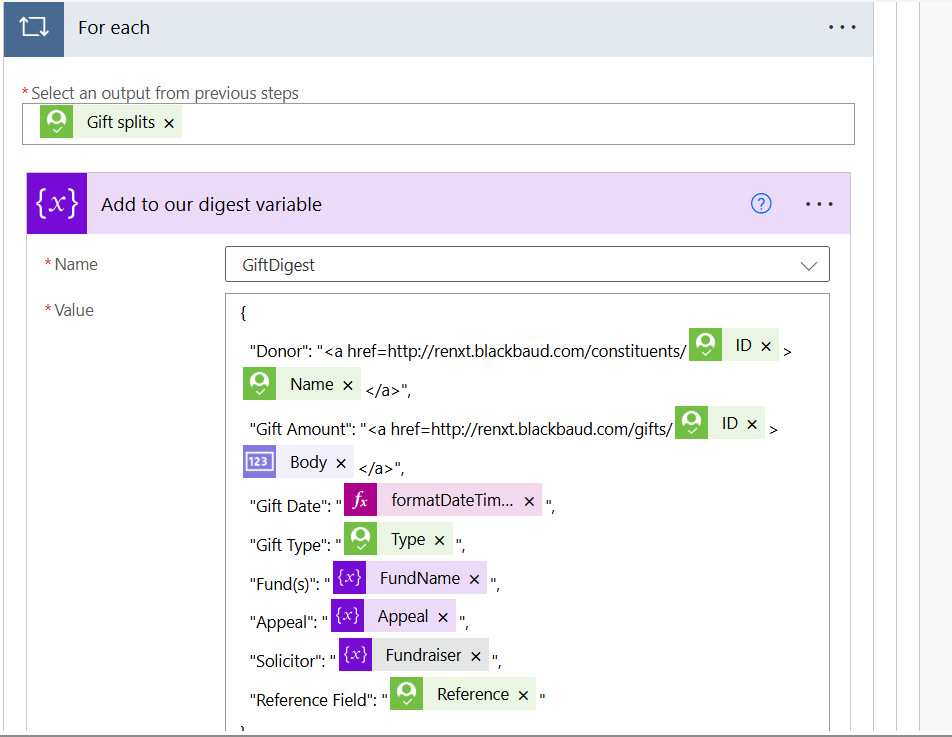
Task: Remove the Gift splits token
Action: point(169,123)
